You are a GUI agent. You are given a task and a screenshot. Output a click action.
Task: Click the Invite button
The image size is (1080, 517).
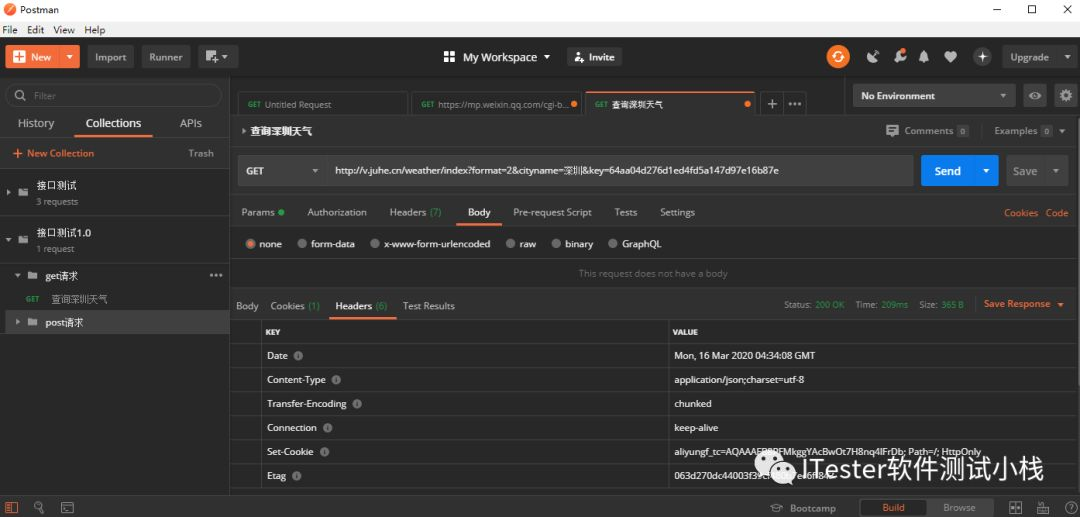(594, 56)
